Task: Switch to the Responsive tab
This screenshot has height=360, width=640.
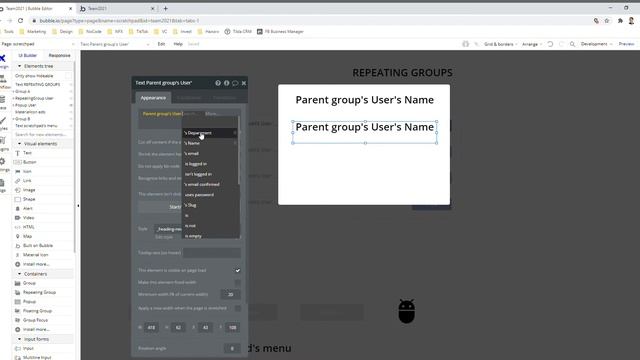Action: coord(59,56)
